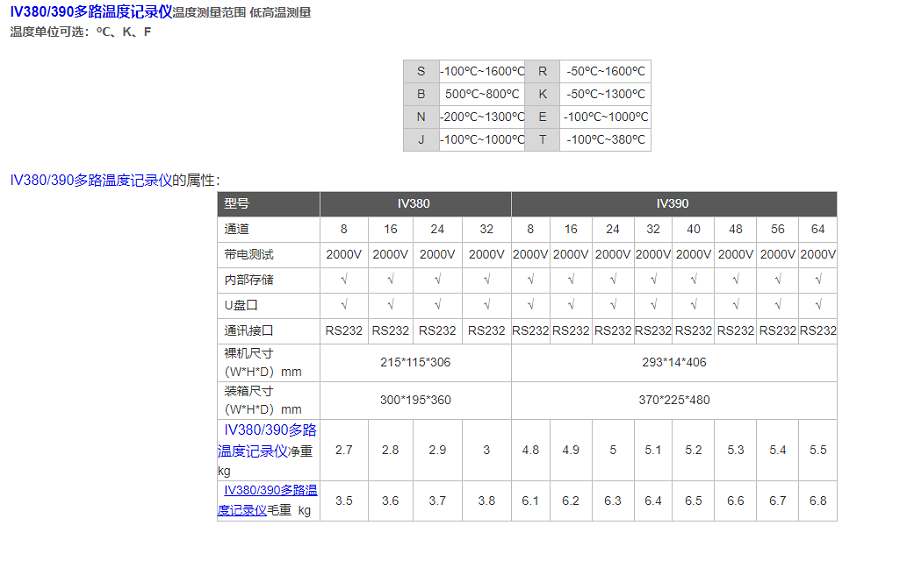Click the 215*115*306 dimension cell
This screenshot has height=561, width=900.
tap(415, 362)
